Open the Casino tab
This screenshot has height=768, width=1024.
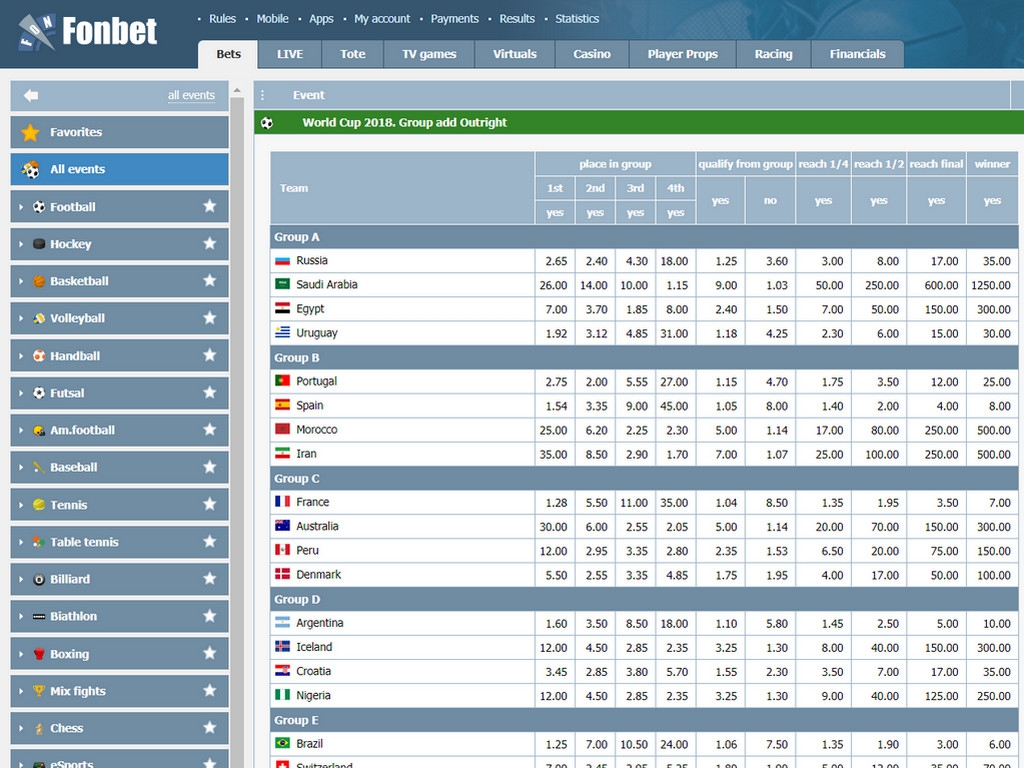click(x=592, y=54)
